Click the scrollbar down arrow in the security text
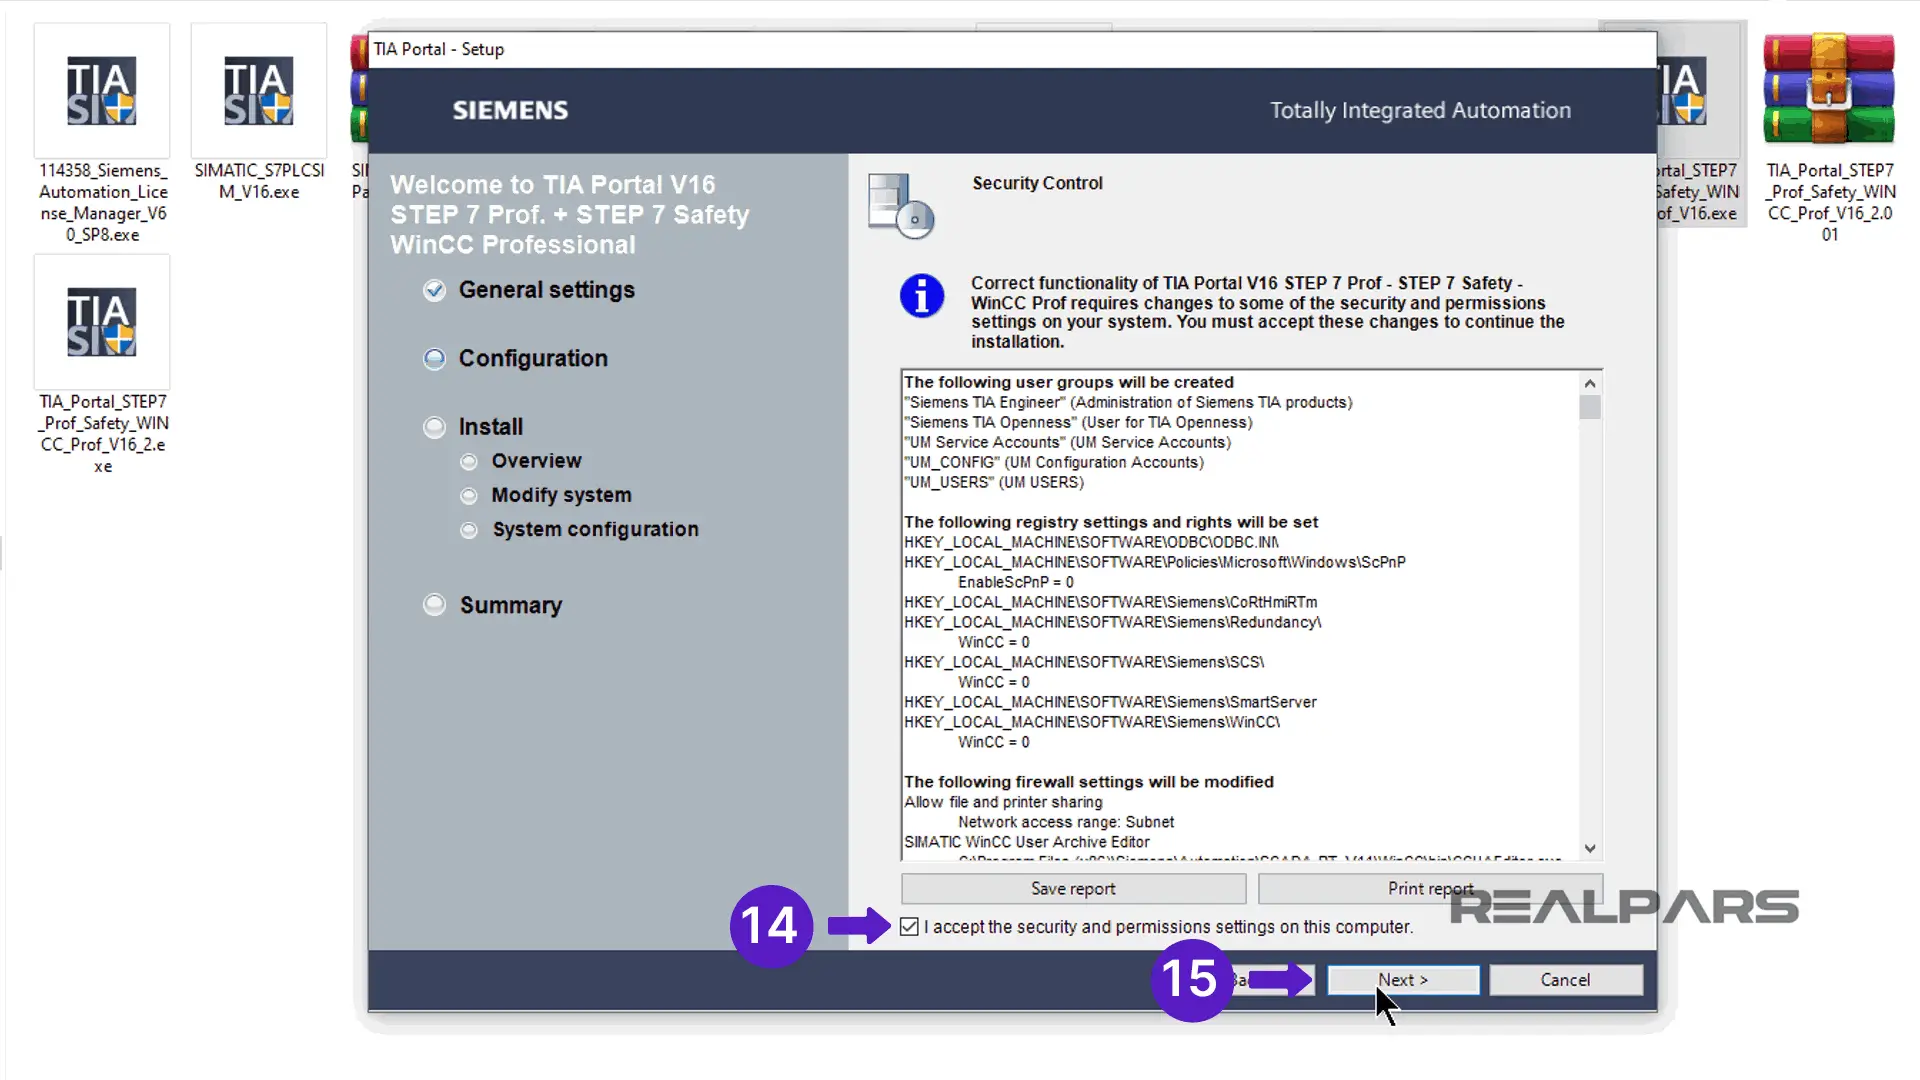Screen dimensions: 1920x1080 (1589, 847)
